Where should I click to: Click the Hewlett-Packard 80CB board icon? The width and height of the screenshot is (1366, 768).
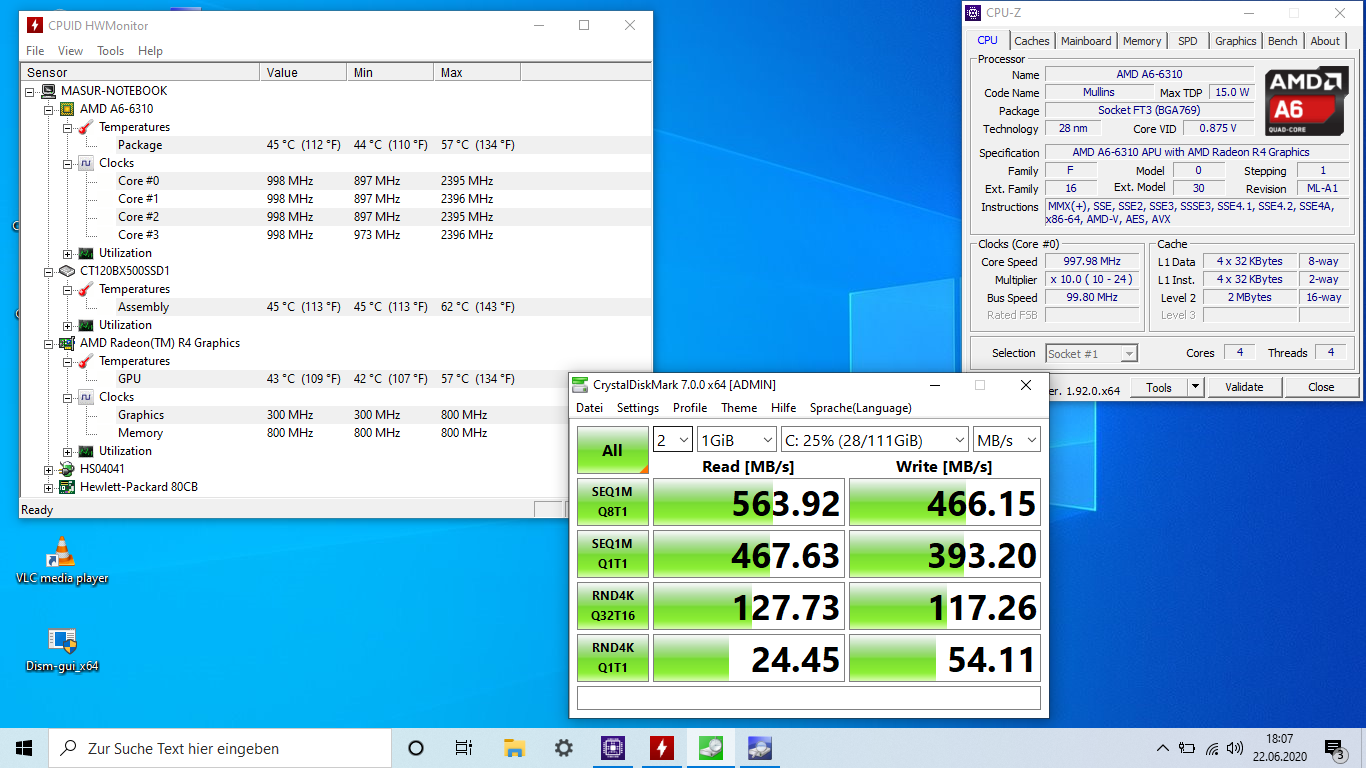[x=67, y=487]
